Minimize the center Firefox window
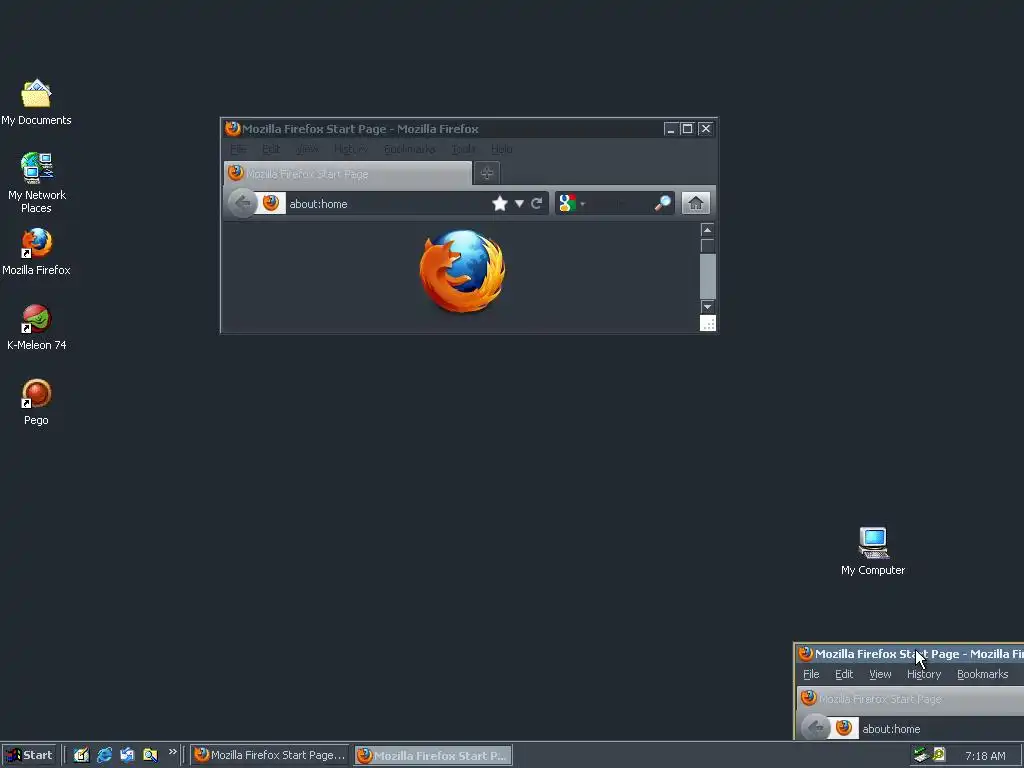This screenshot has width=1024, height=768. (x=671, y=129)
